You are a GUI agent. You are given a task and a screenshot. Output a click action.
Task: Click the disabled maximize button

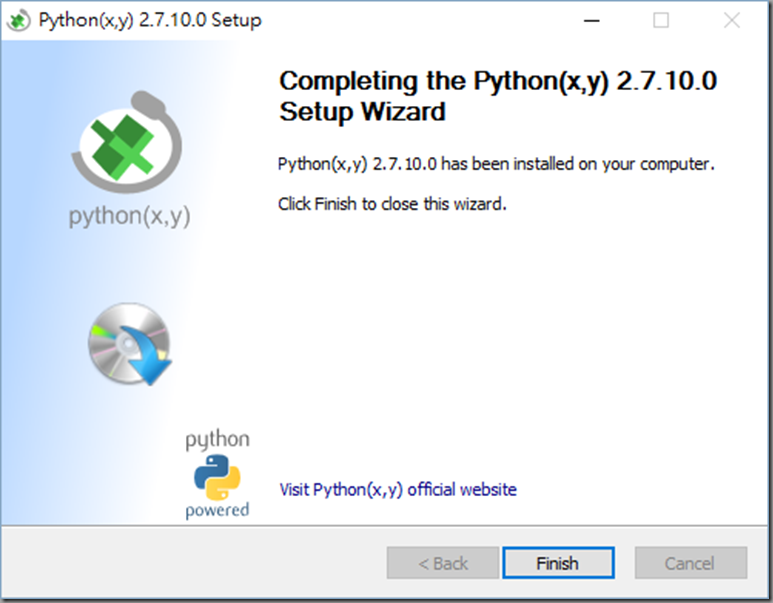click(x=661, y=21)
